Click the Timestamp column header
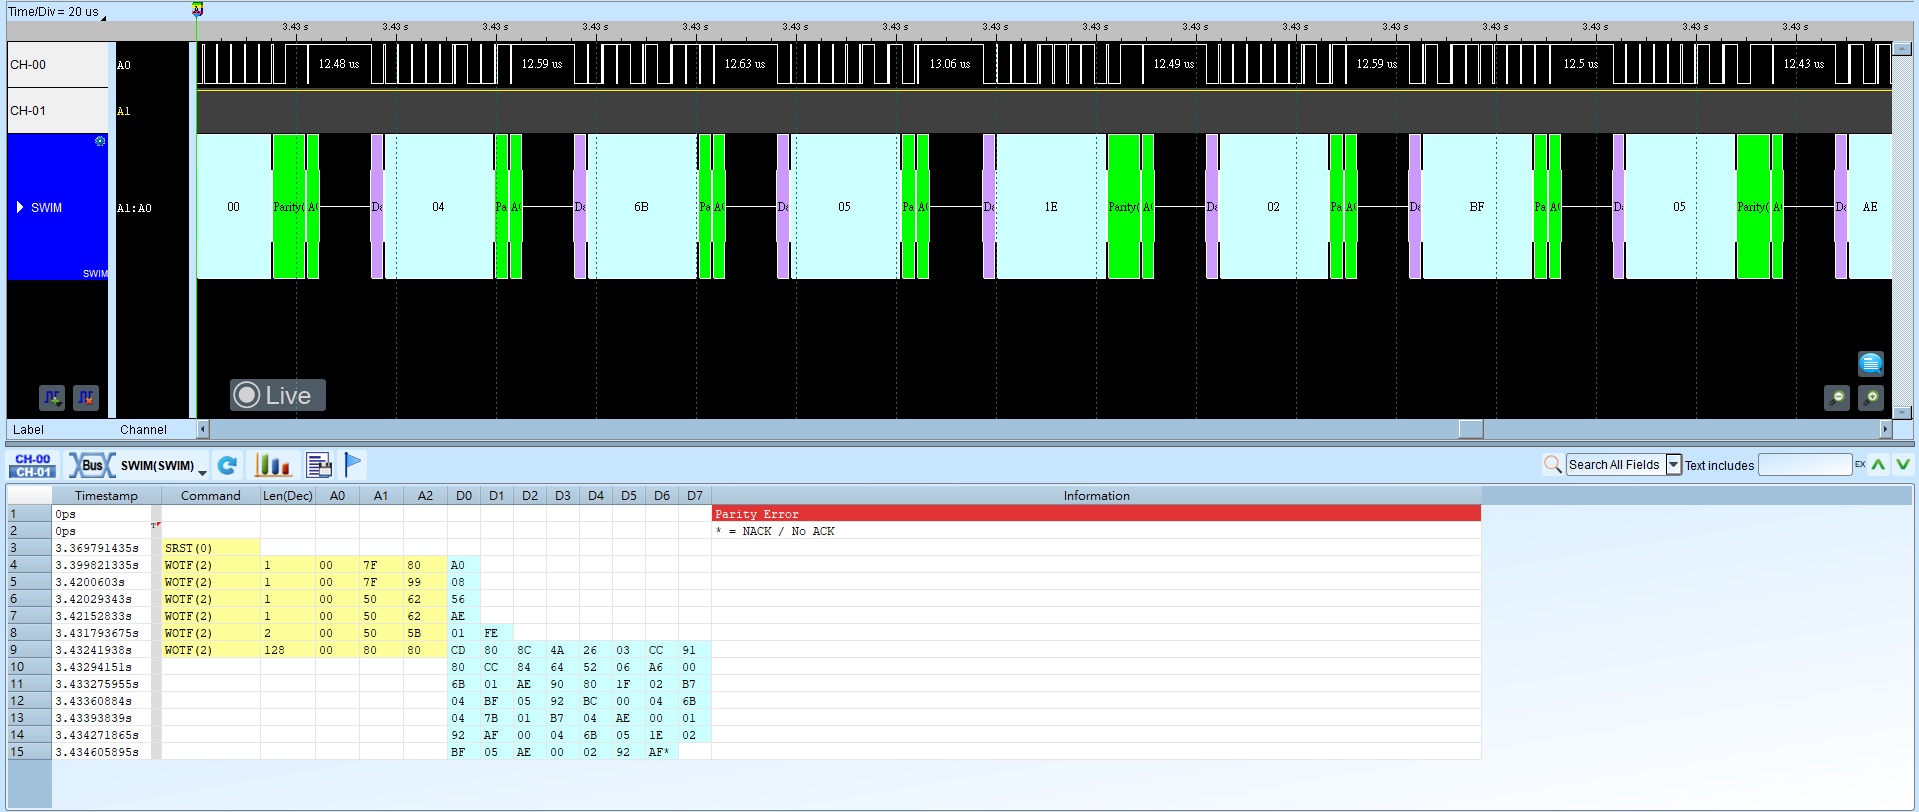Screen dimensions: 1919x812 point(106,495)
